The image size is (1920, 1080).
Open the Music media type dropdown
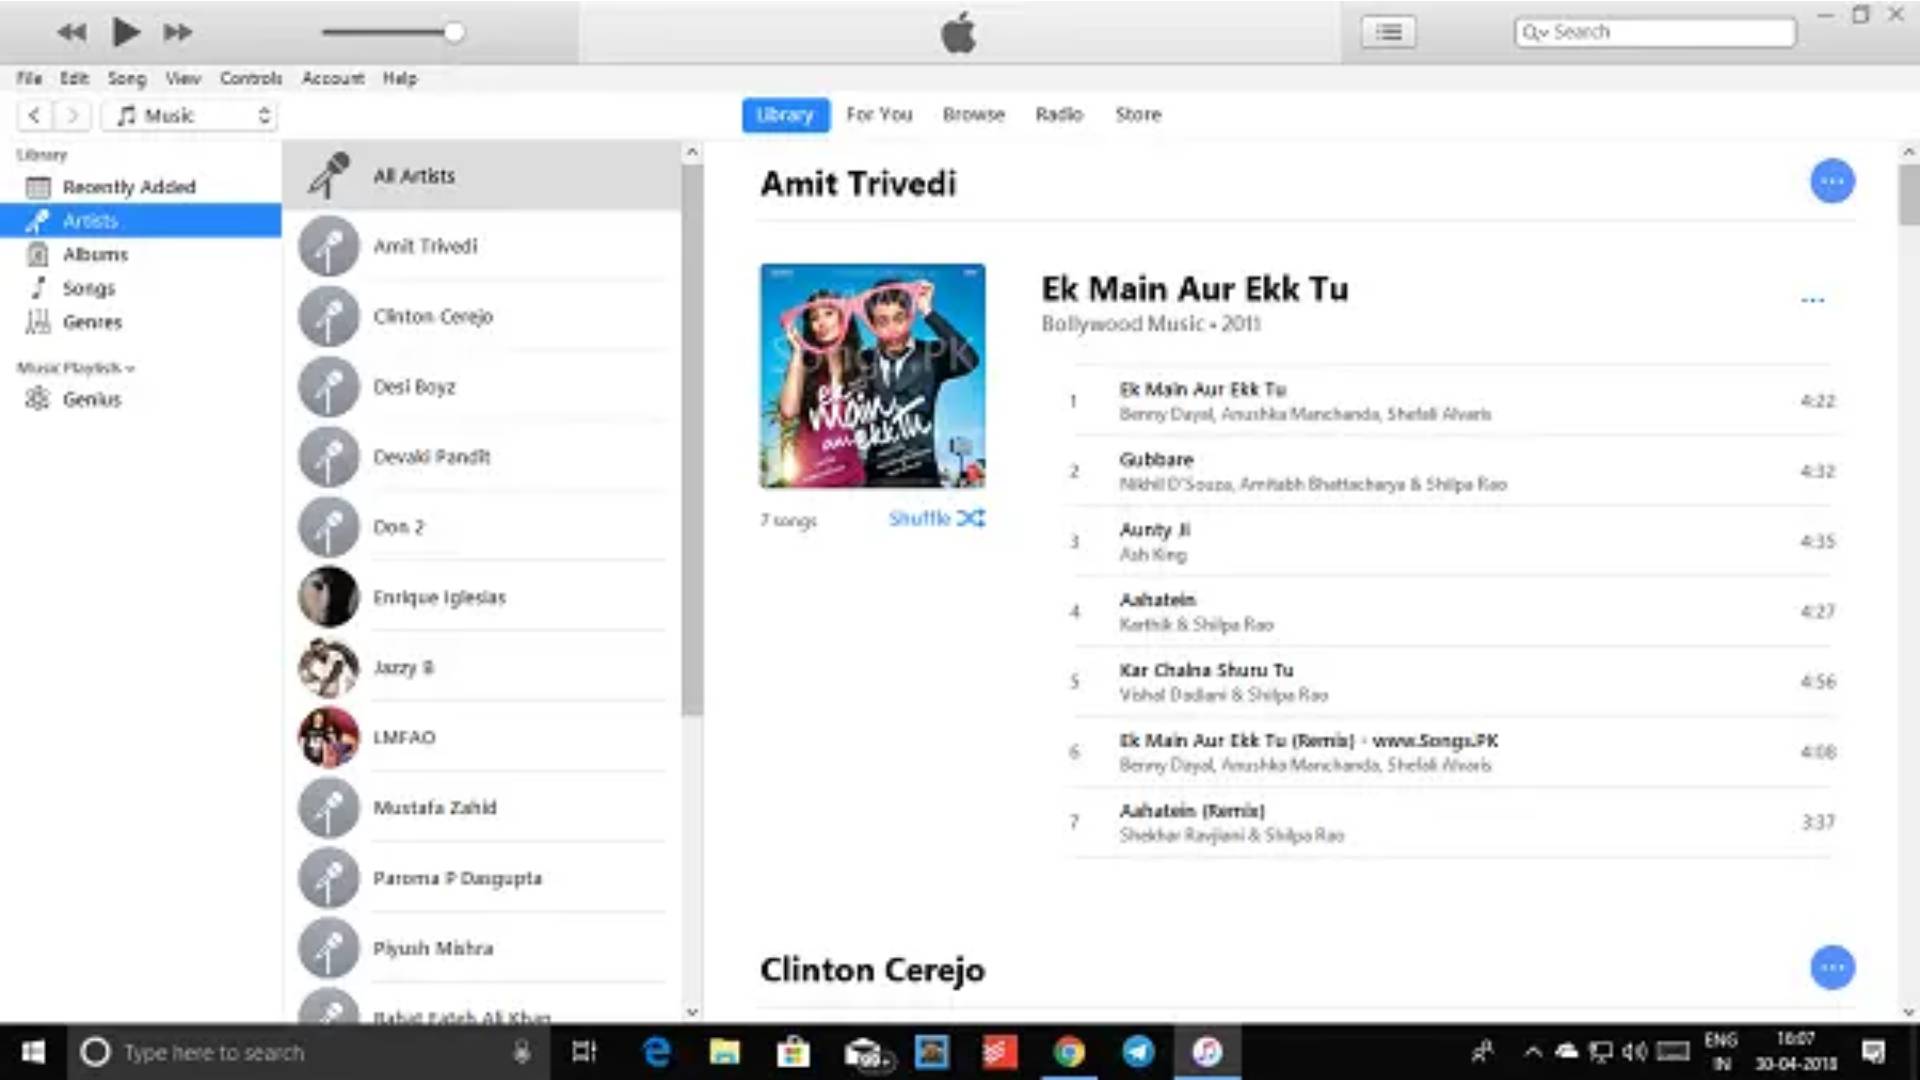[x=190, y=116]
